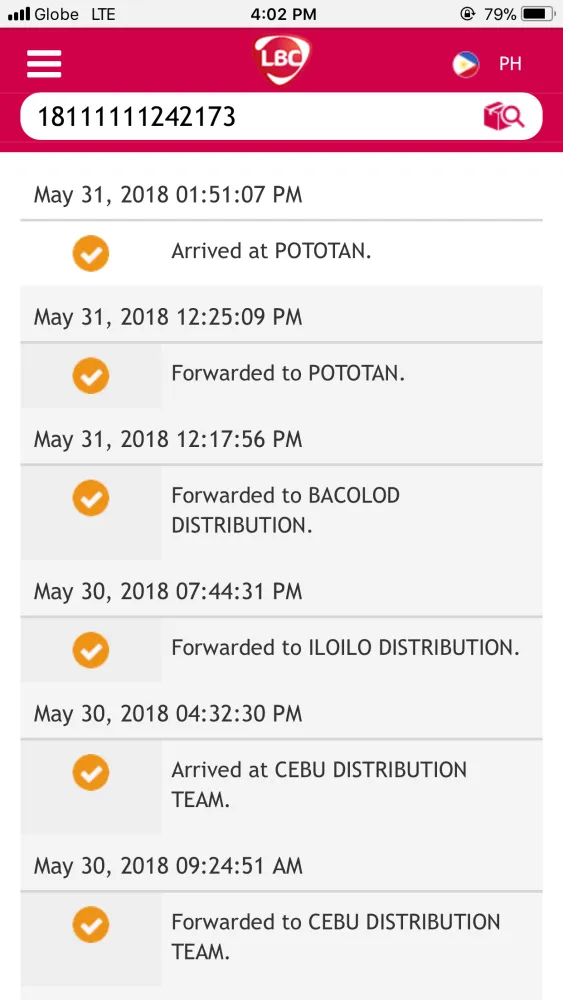This screenshot has width=563, height=1000.
Task: Tap the battery indicator in status bar
Action: 537,13
